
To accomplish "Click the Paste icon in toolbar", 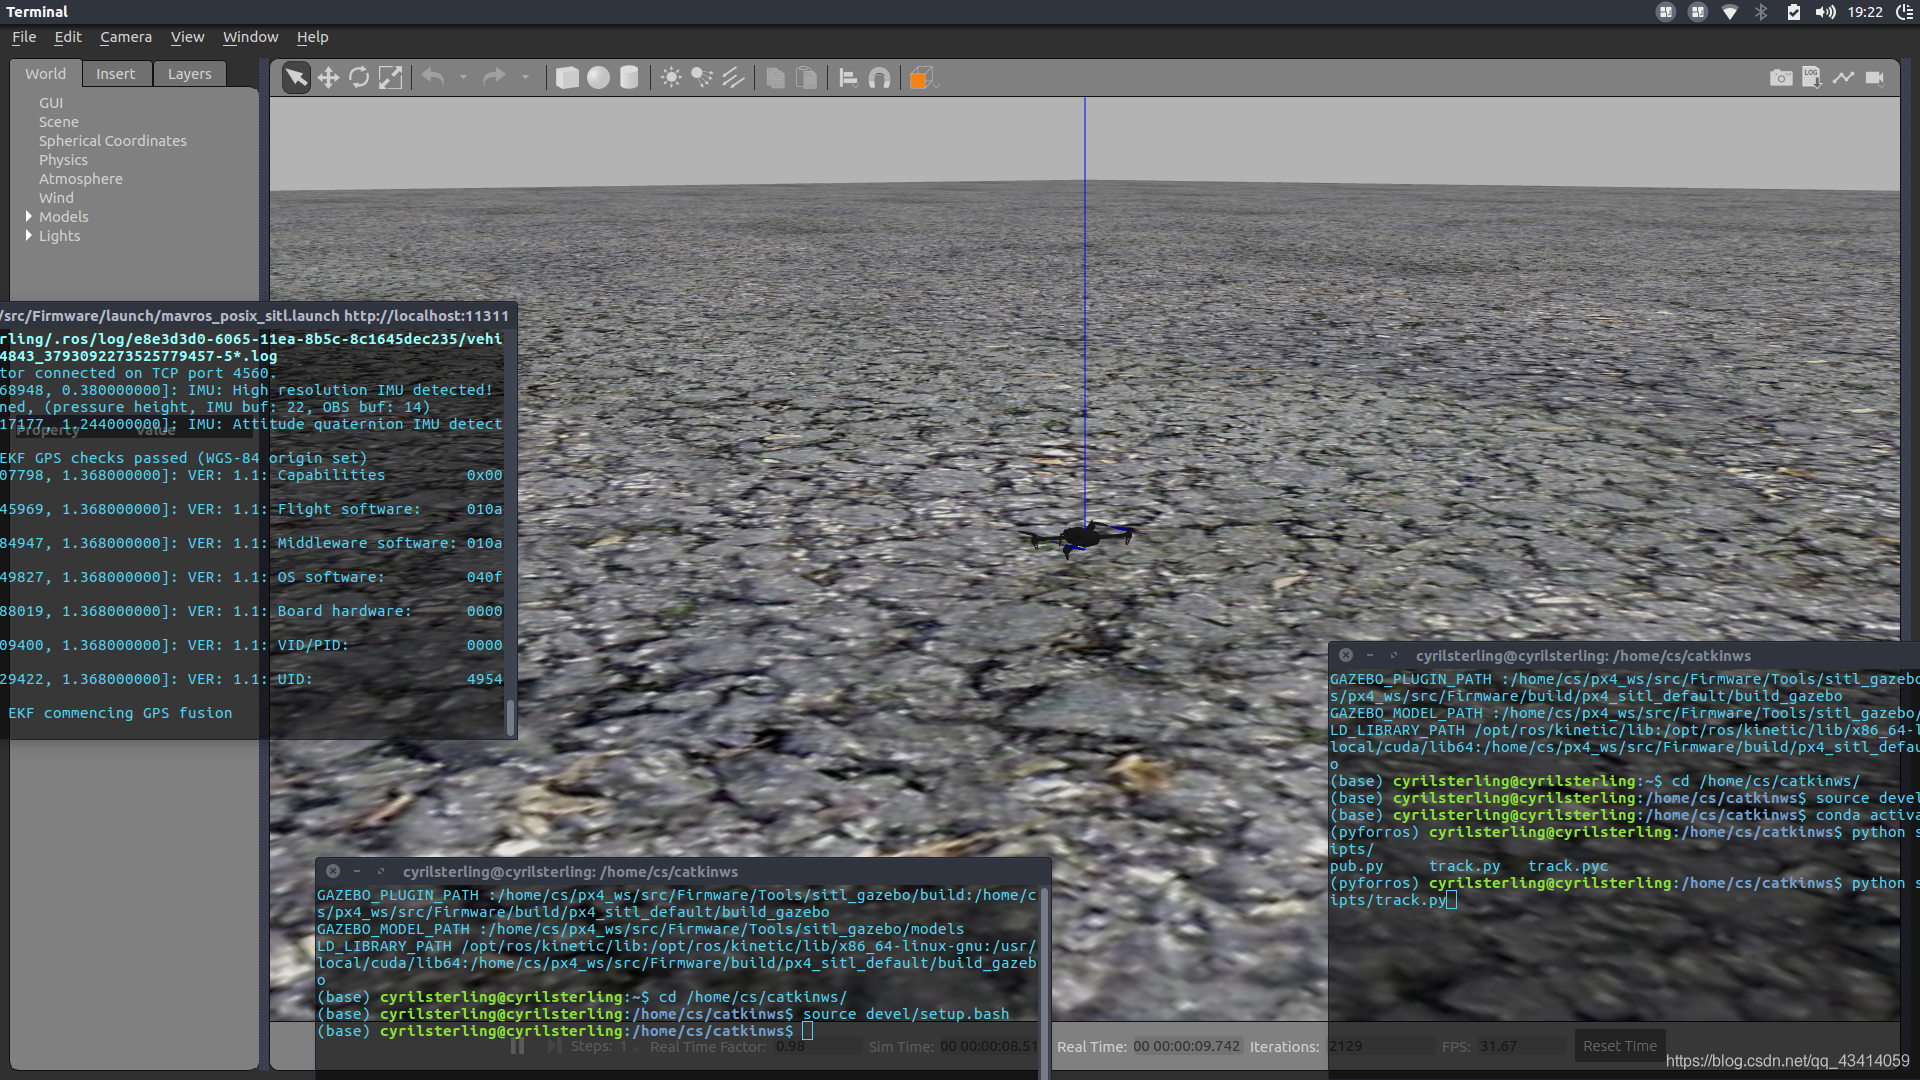I will [x=806, y=78].
